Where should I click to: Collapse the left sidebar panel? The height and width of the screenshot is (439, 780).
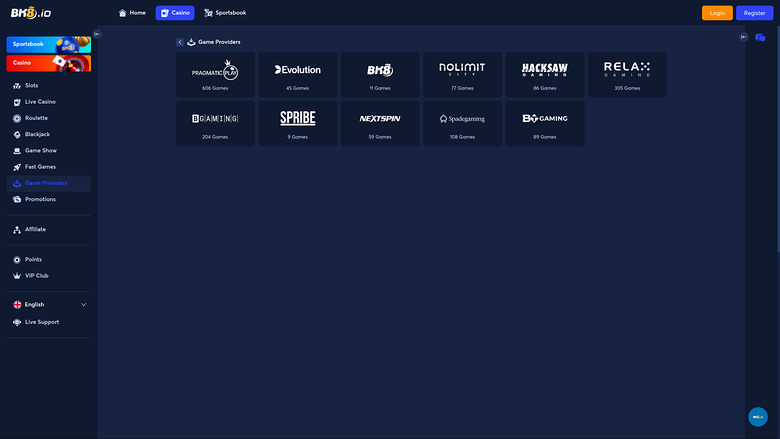(x=97, y=34)
